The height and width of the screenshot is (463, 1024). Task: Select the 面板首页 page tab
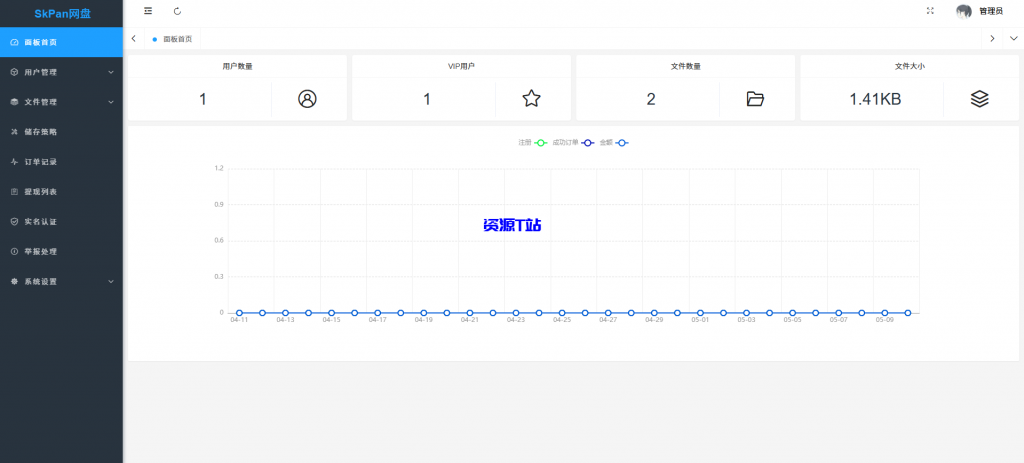[x=173, y=39]
